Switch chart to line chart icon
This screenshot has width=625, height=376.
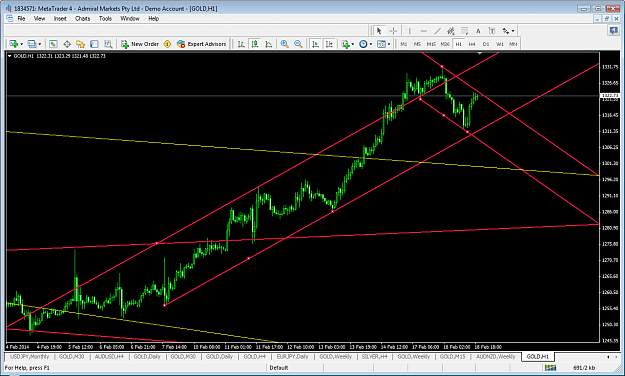coord(269,44)
